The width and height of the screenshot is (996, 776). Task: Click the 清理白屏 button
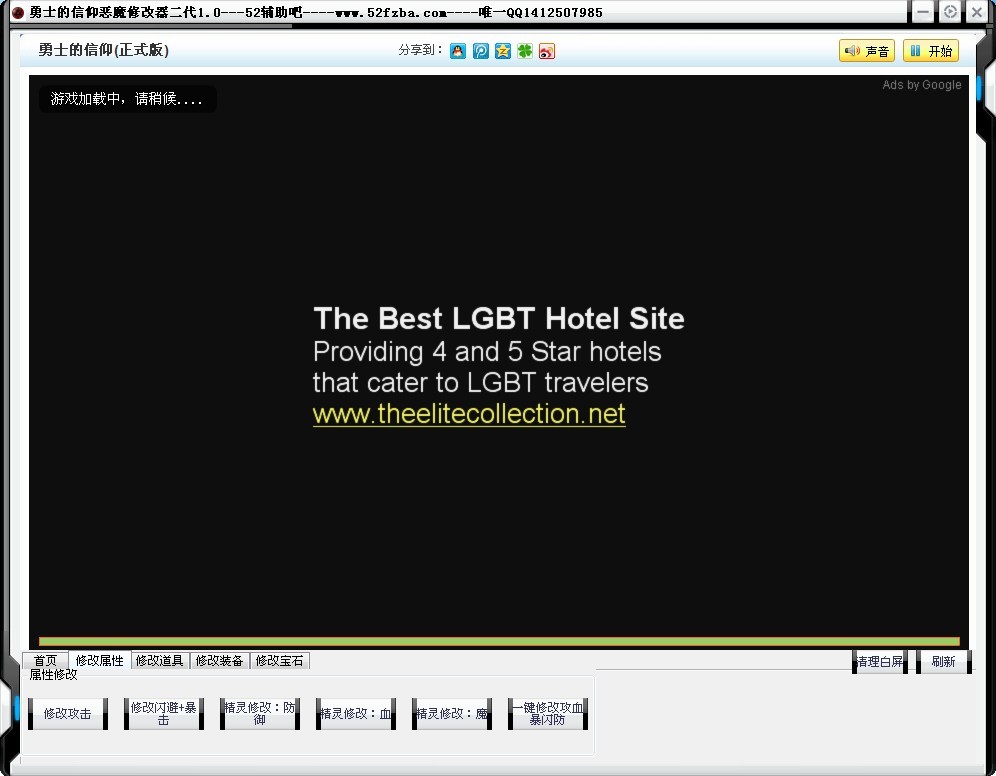[880, 662]
